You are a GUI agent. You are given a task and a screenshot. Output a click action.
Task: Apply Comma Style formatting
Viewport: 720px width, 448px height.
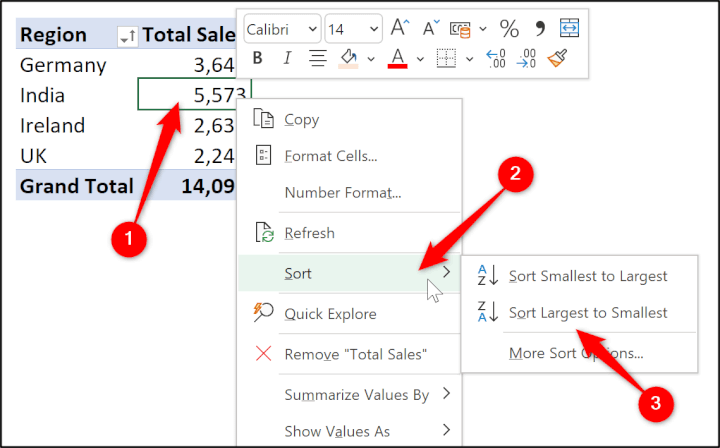540,28
